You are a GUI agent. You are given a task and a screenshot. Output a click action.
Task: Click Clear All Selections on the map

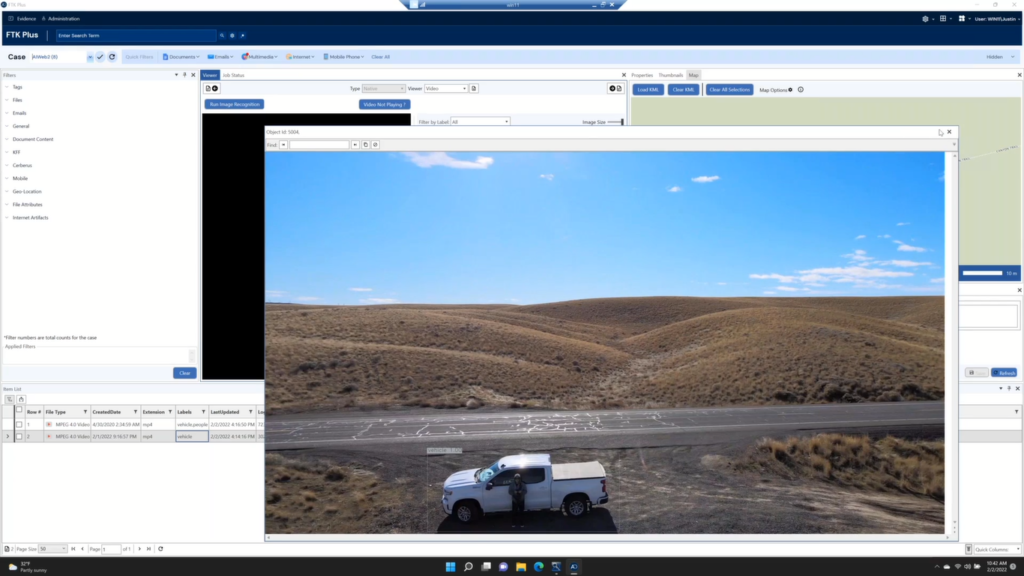tap(729, 89)
